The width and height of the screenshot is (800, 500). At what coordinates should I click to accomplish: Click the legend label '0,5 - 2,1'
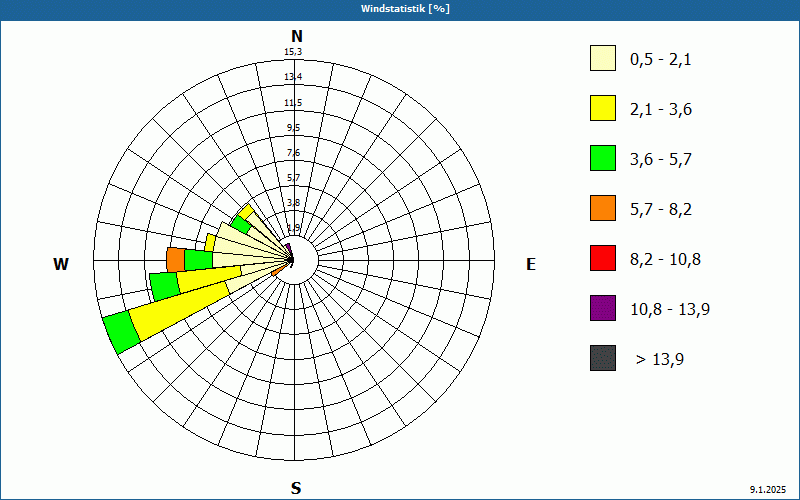pos(661,60)
